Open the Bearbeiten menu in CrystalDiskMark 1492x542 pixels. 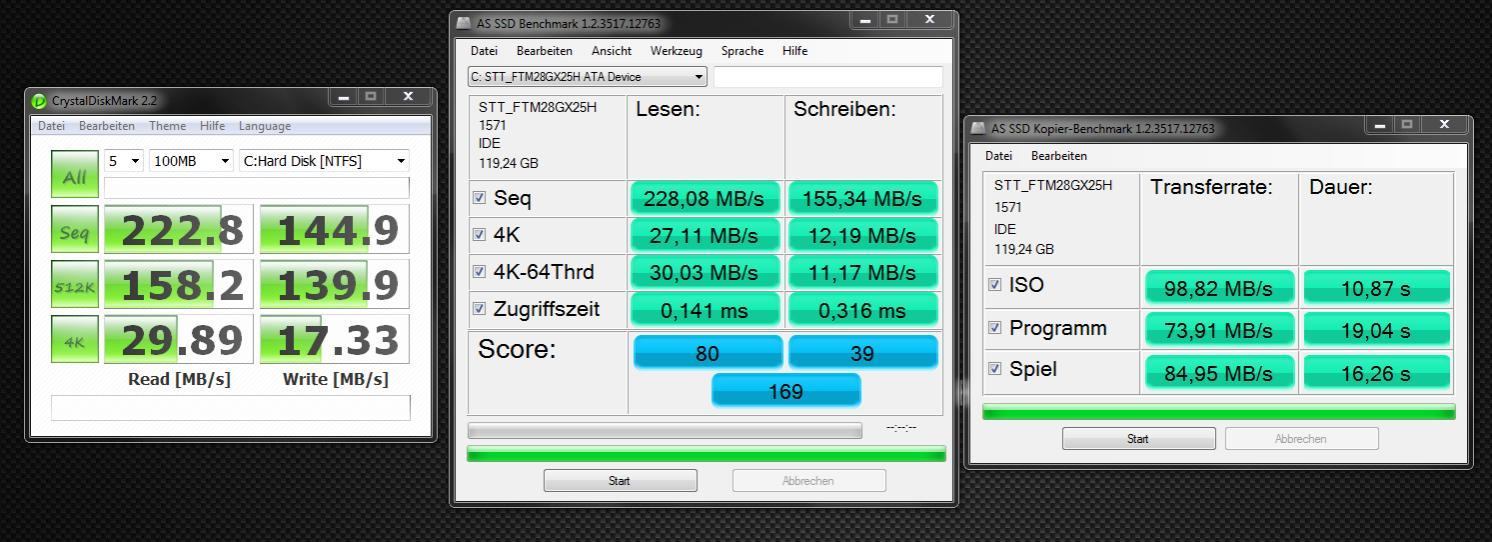tap(107, 126)
